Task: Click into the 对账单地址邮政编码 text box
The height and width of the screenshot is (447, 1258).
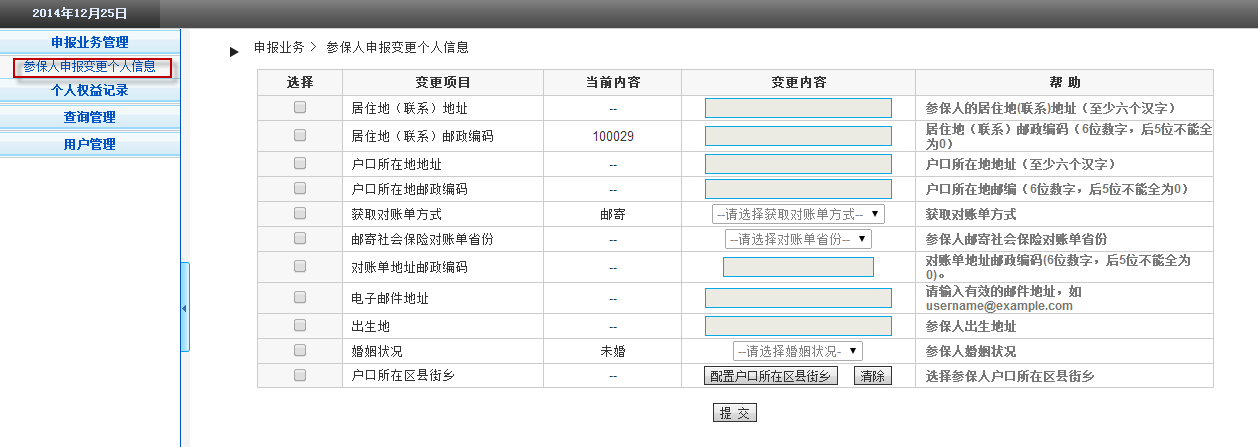Action: 797,267
